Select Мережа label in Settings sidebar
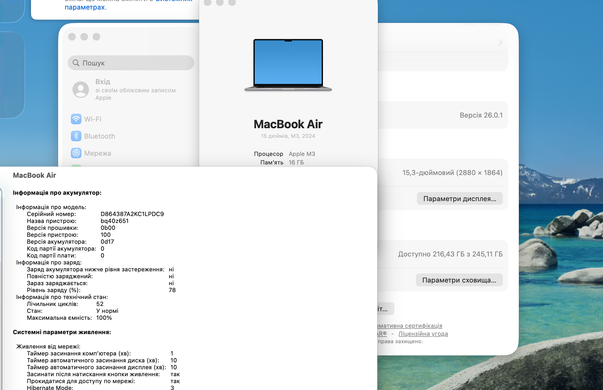The width and height of the screenshot is (603, 390). [98, 153]
